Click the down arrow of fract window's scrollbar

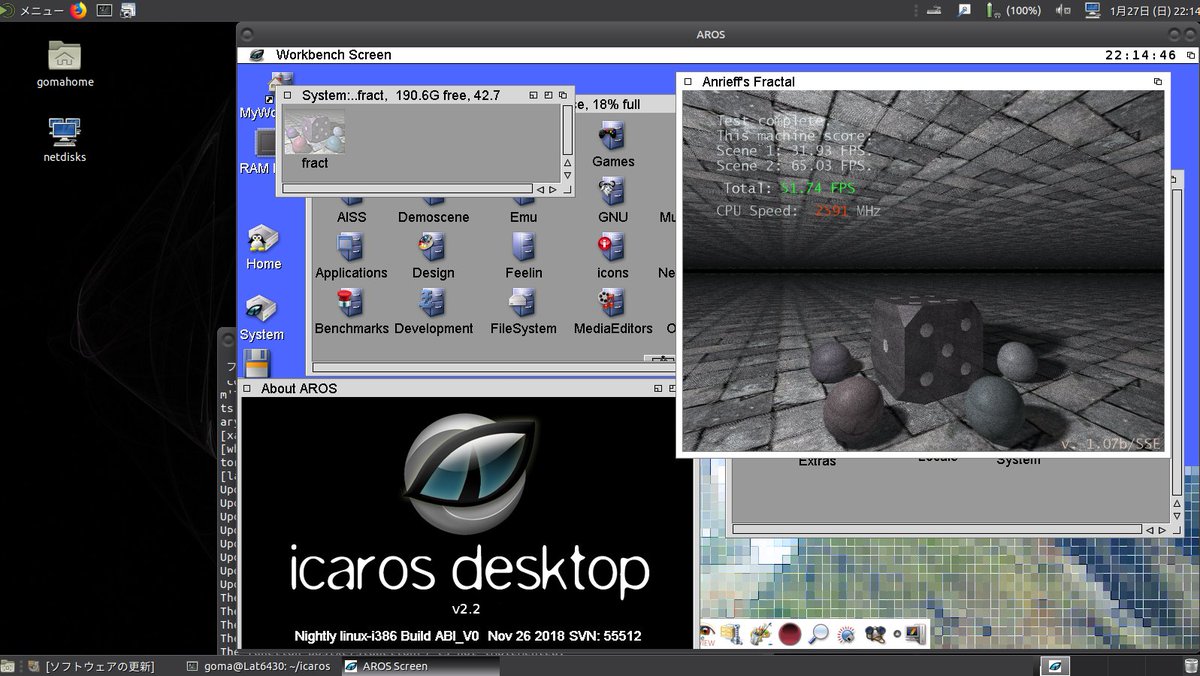pos(567,175)
